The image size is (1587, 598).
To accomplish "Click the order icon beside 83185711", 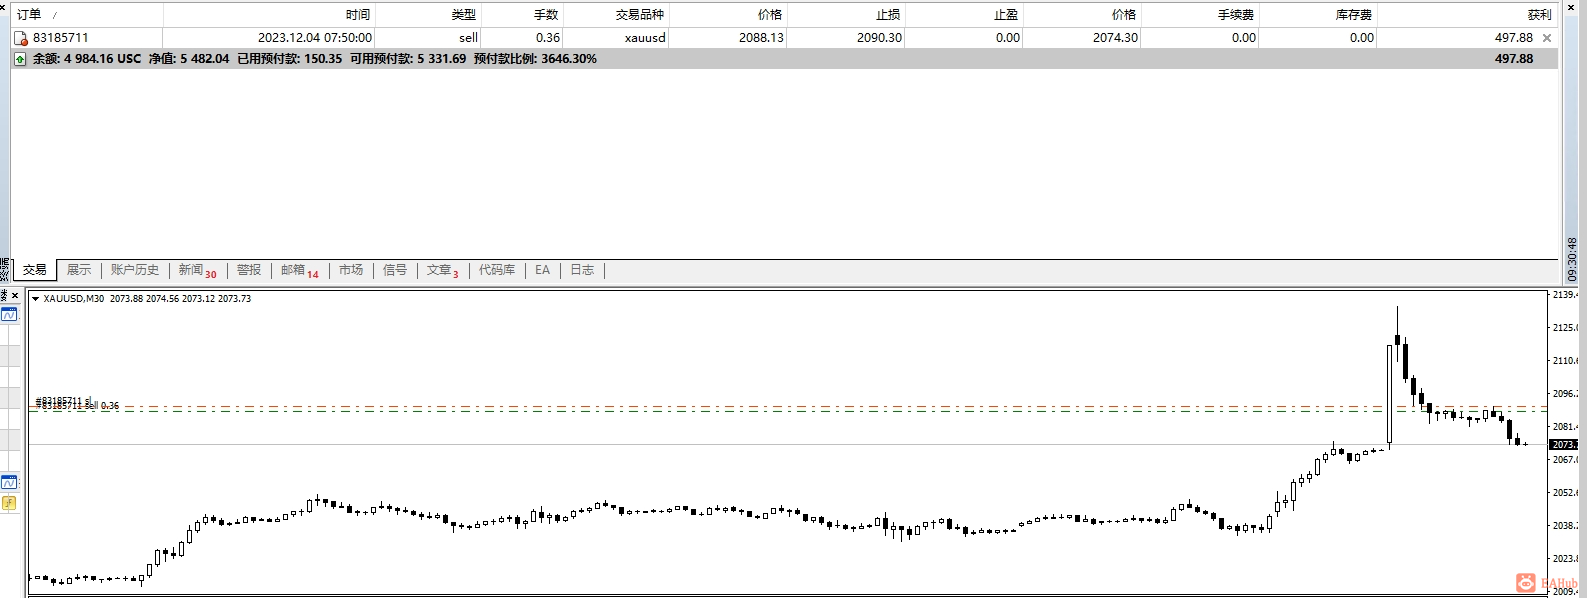I will point(20,38).
